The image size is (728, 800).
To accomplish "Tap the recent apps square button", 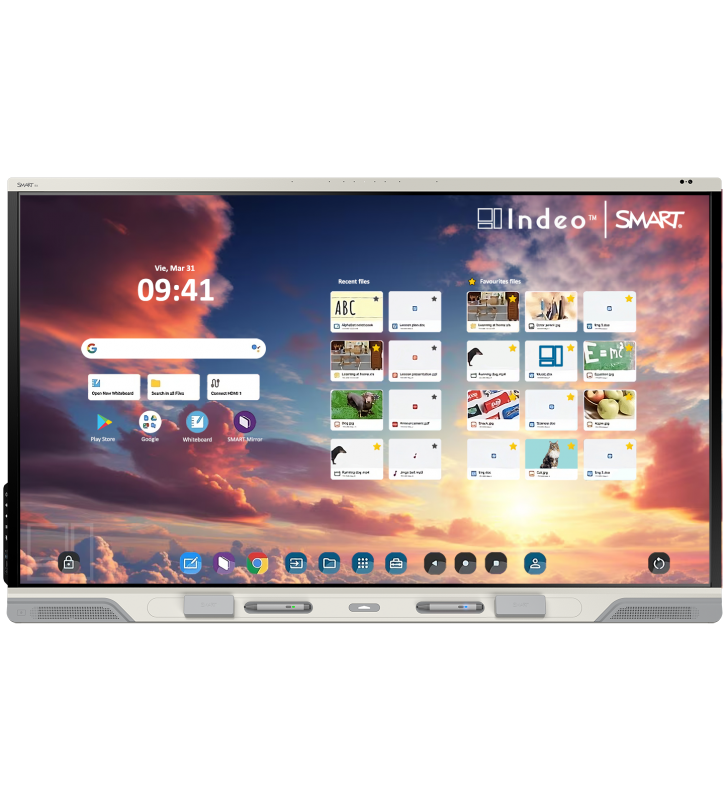I will point(496,563).
